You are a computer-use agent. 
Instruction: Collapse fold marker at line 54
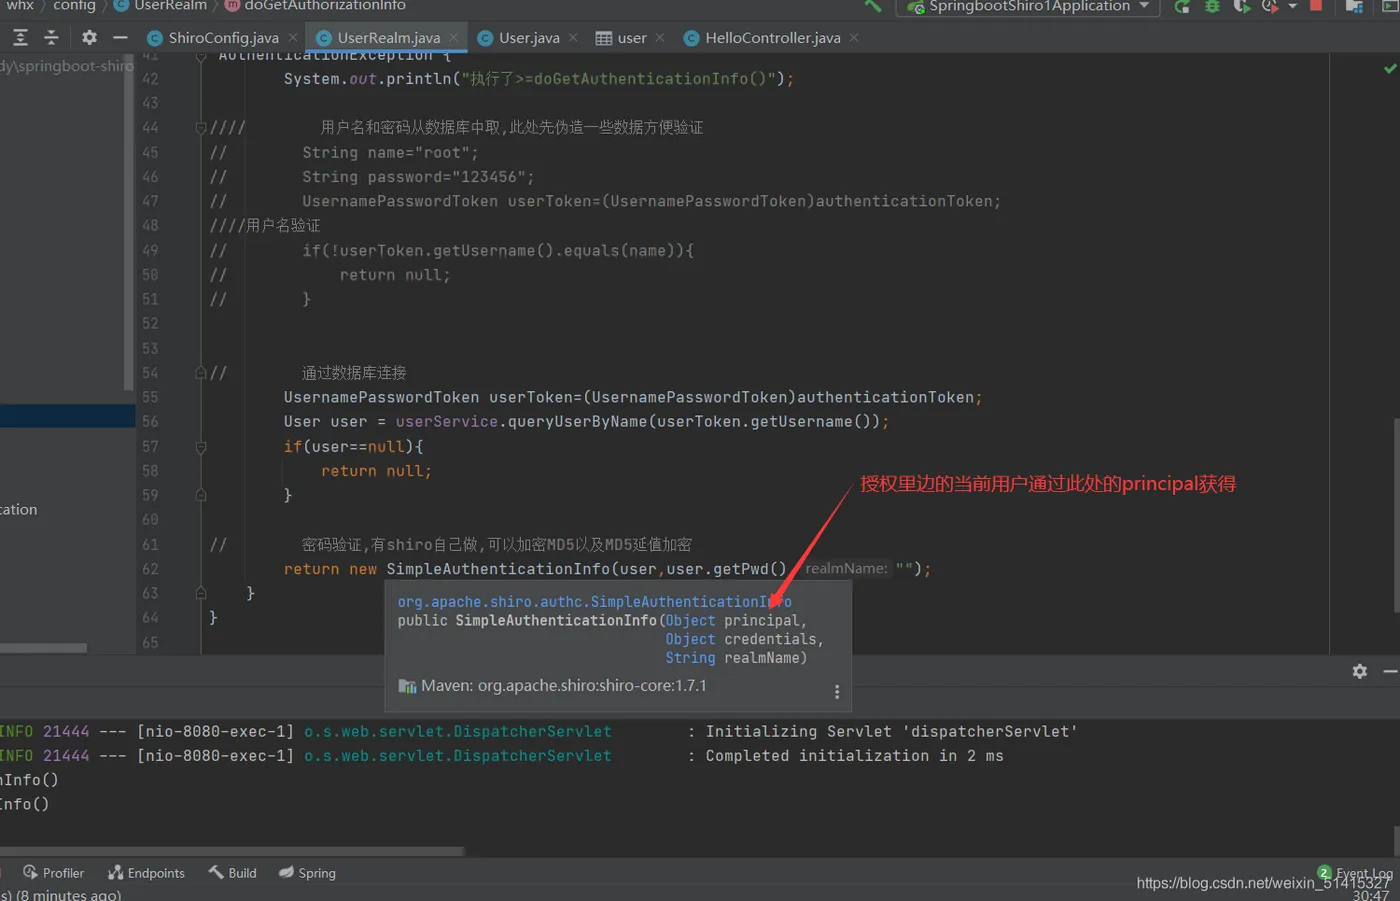(x=201, y=373)
